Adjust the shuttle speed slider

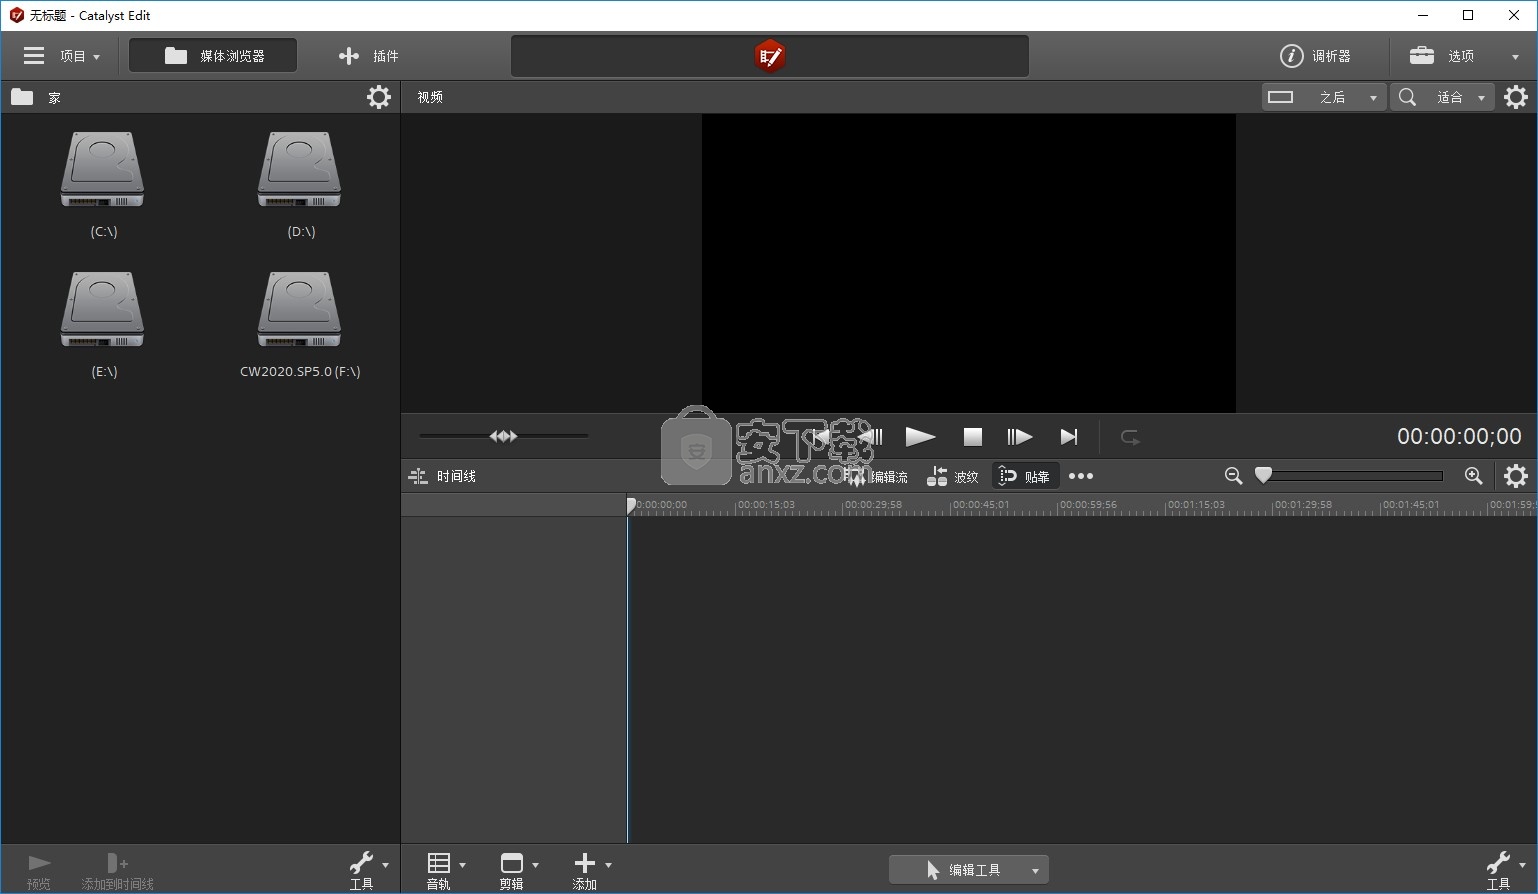pos(504,436)
